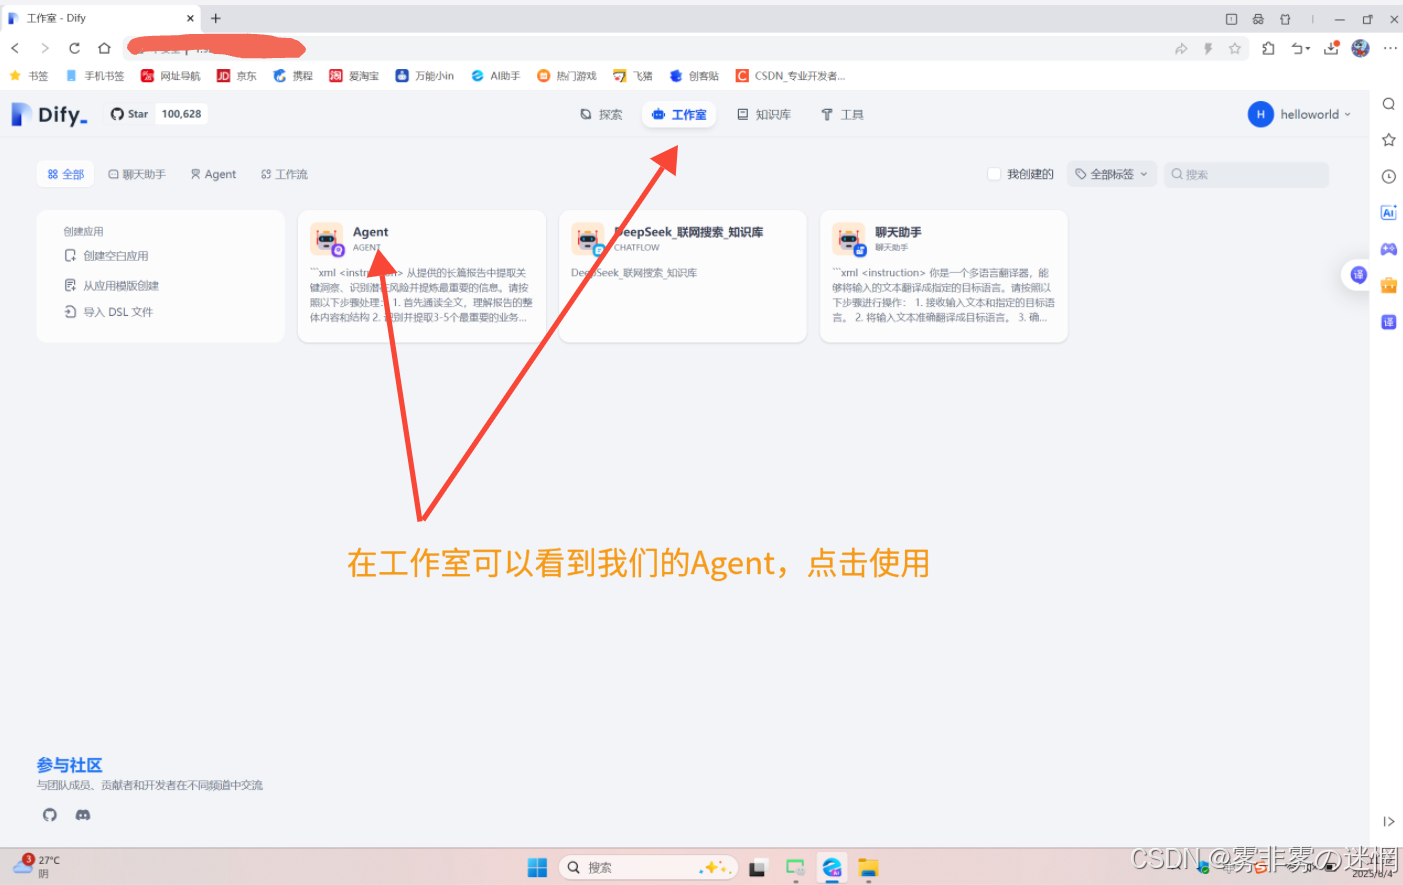Click the 聊天助手 card robot icon
This screenshot has height=885, width=1403.
(849, 240)
